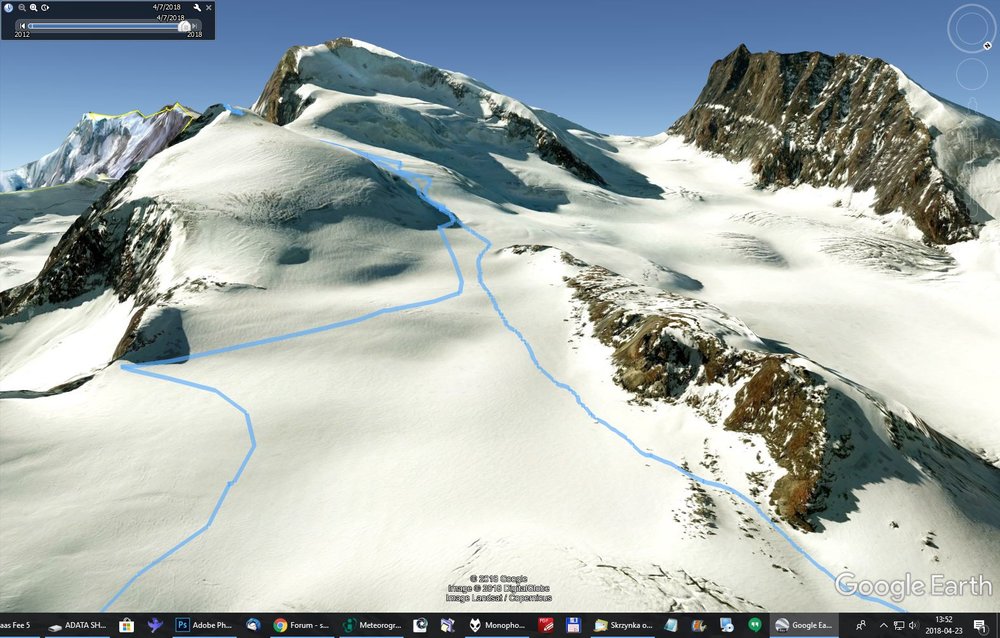Open the People icon in system tray

(x=861, y=625)
